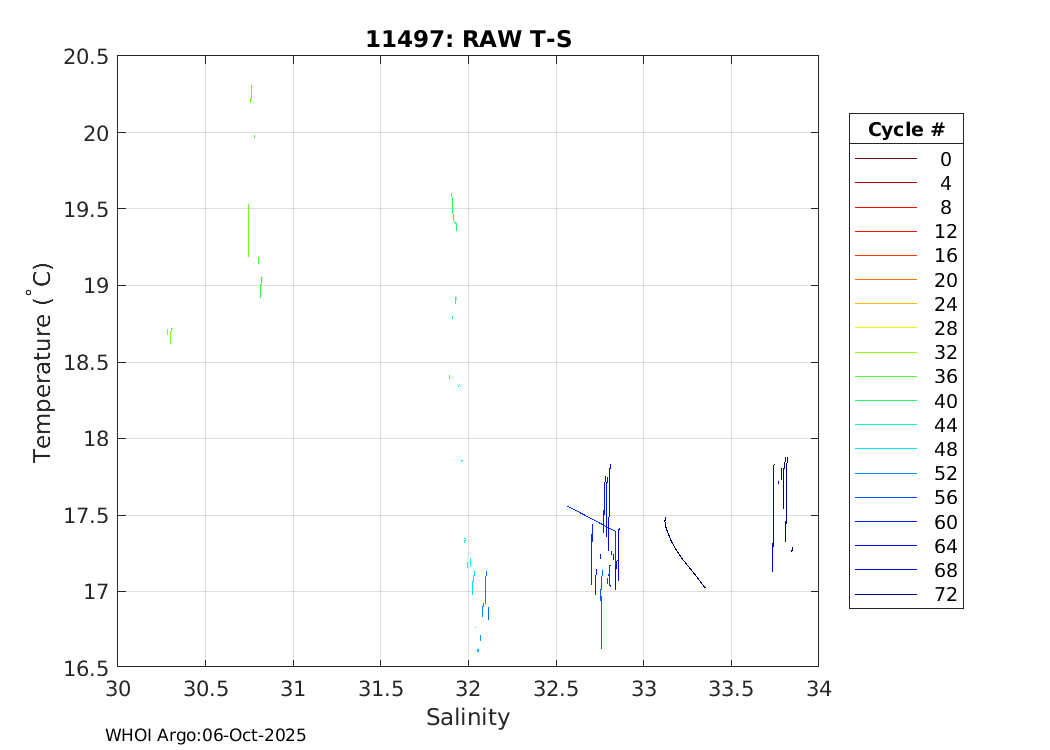Select the red legend line for cycle 4
The image size is (1050, 750).
(885, 183)
